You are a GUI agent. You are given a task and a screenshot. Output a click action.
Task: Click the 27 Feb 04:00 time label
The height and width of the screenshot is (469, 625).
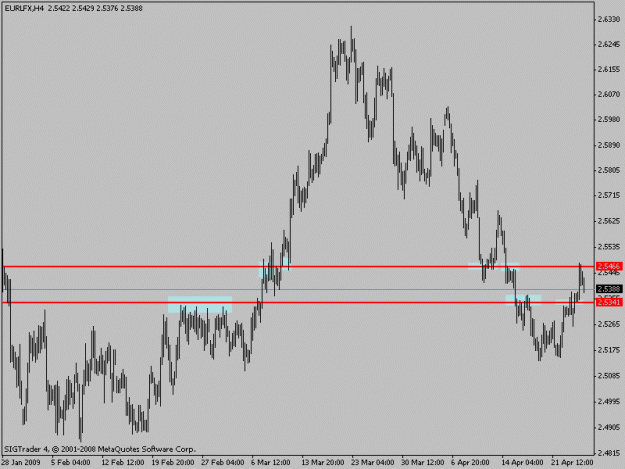click(222, 462)
